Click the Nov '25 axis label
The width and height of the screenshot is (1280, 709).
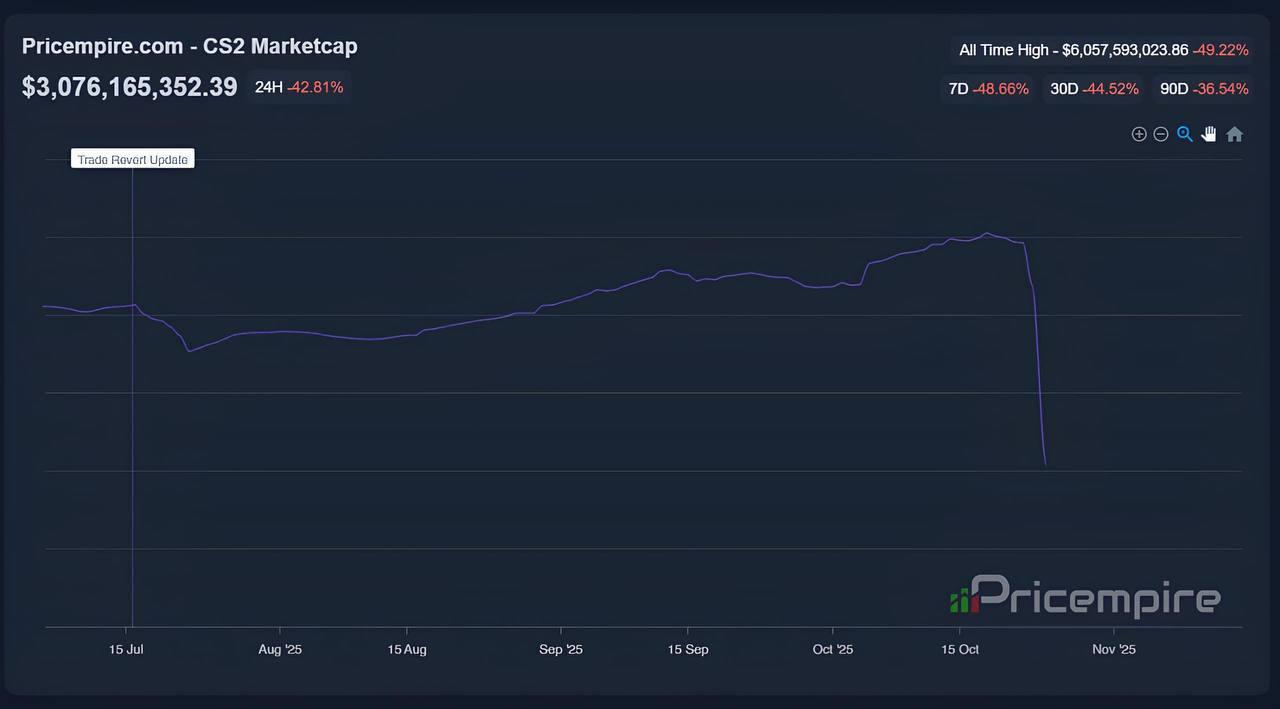pos(1114,649)
